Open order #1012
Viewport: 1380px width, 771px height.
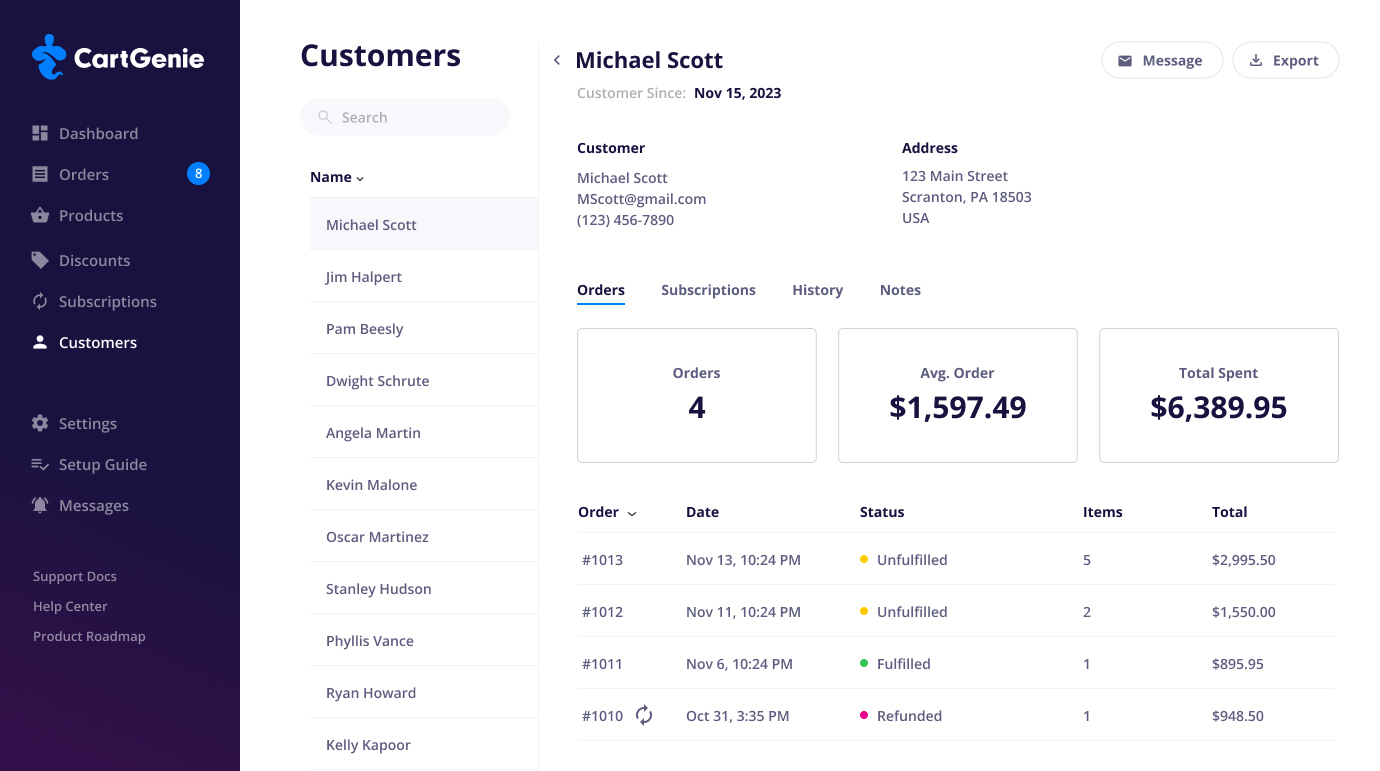[957, 611]
